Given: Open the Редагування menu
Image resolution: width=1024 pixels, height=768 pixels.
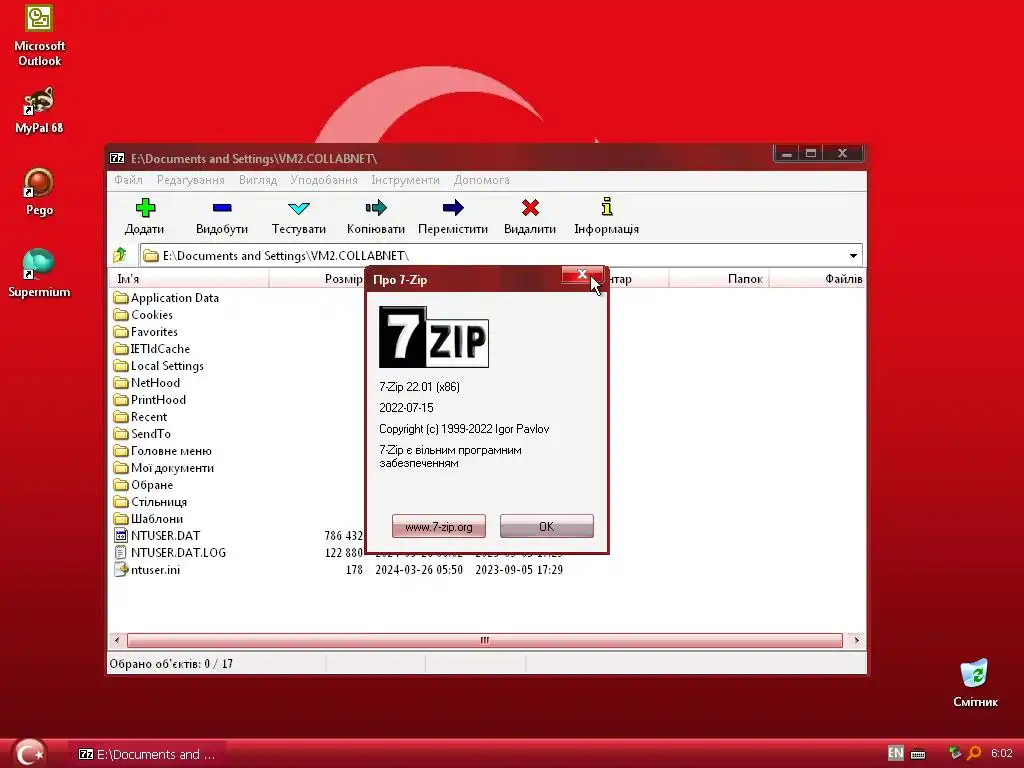Looking at the screenshot, I should [190, 180].
